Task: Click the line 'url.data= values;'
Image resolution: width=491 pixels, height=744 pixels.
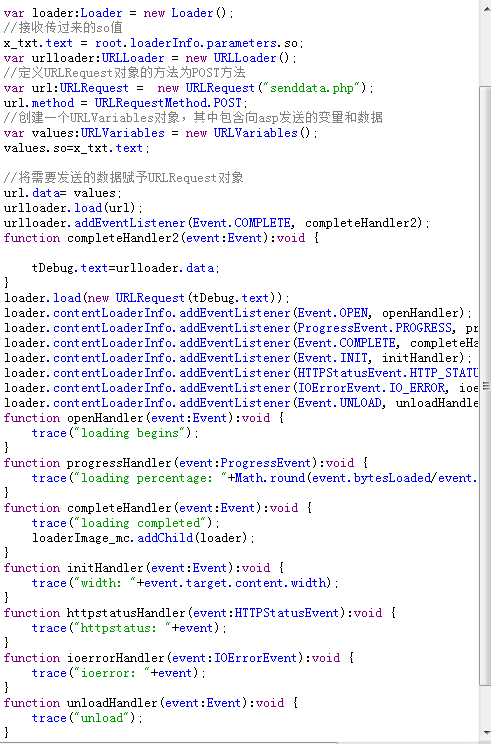Action: click(x=63, y=193)
